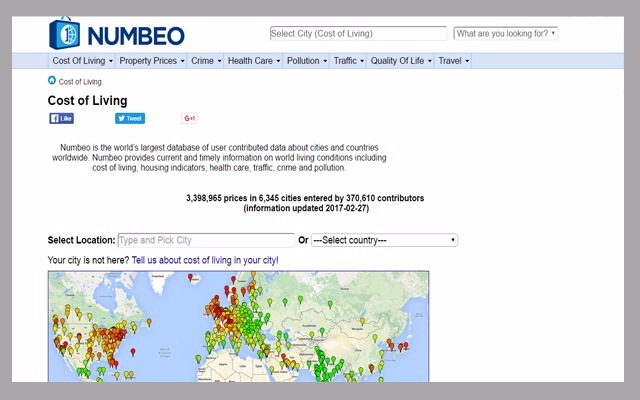Image resolution: width=640 pixels, height=400 pixels.
Task: Open the Cost Of Living menu
Action: (x=82, y=61)
